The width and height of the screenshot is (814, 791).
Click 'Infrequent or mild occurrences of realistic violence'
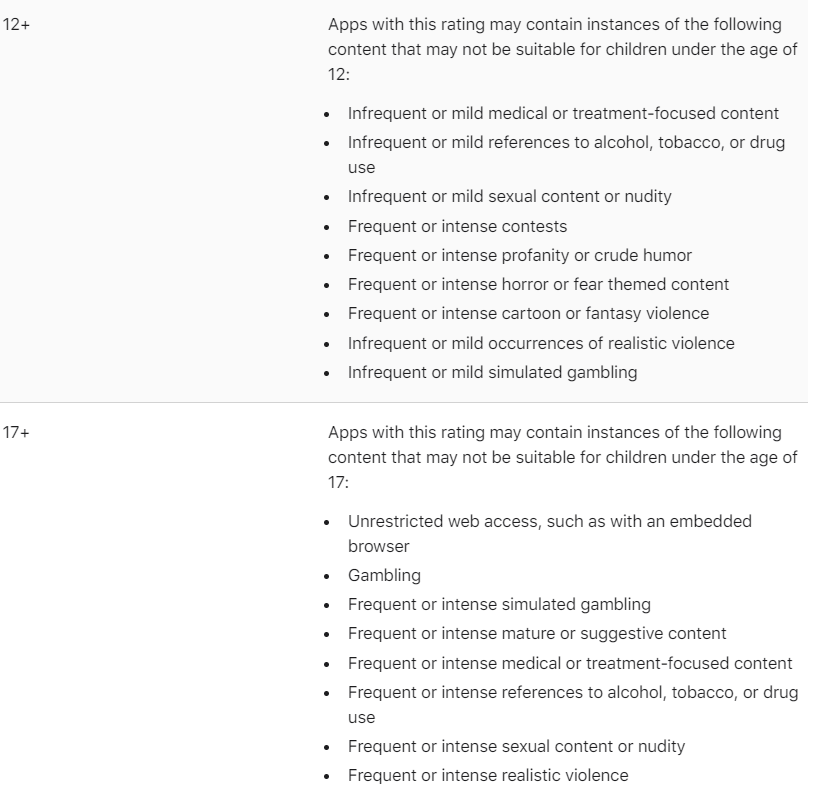[541, 343]
